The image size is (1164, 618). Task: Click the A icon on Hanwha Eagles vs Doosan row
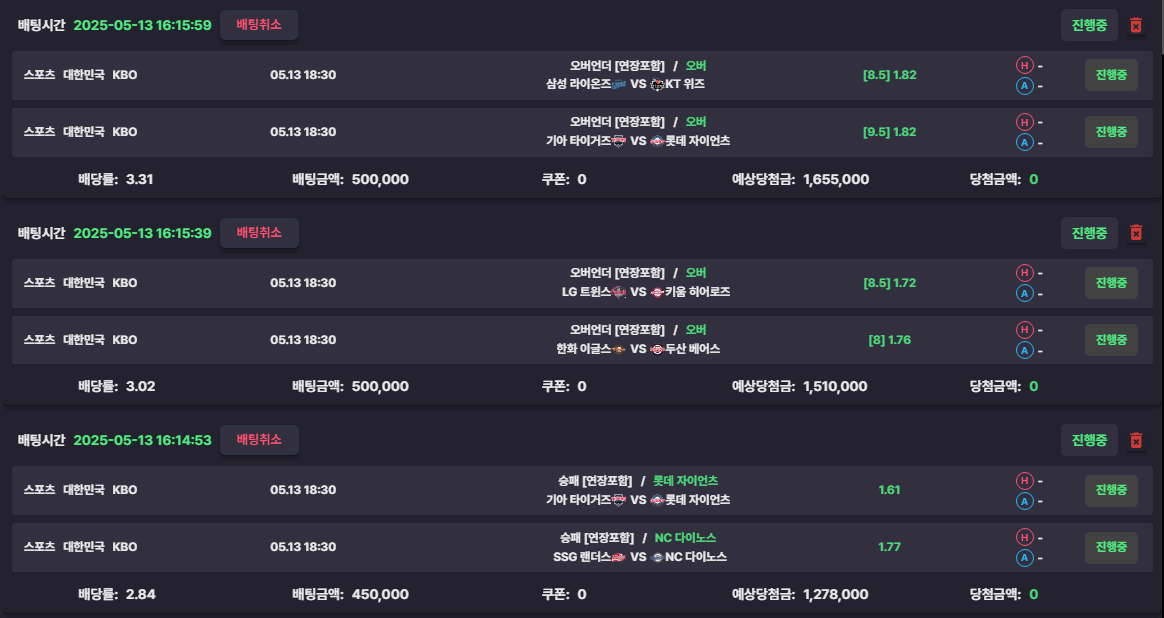(1024, 350)
